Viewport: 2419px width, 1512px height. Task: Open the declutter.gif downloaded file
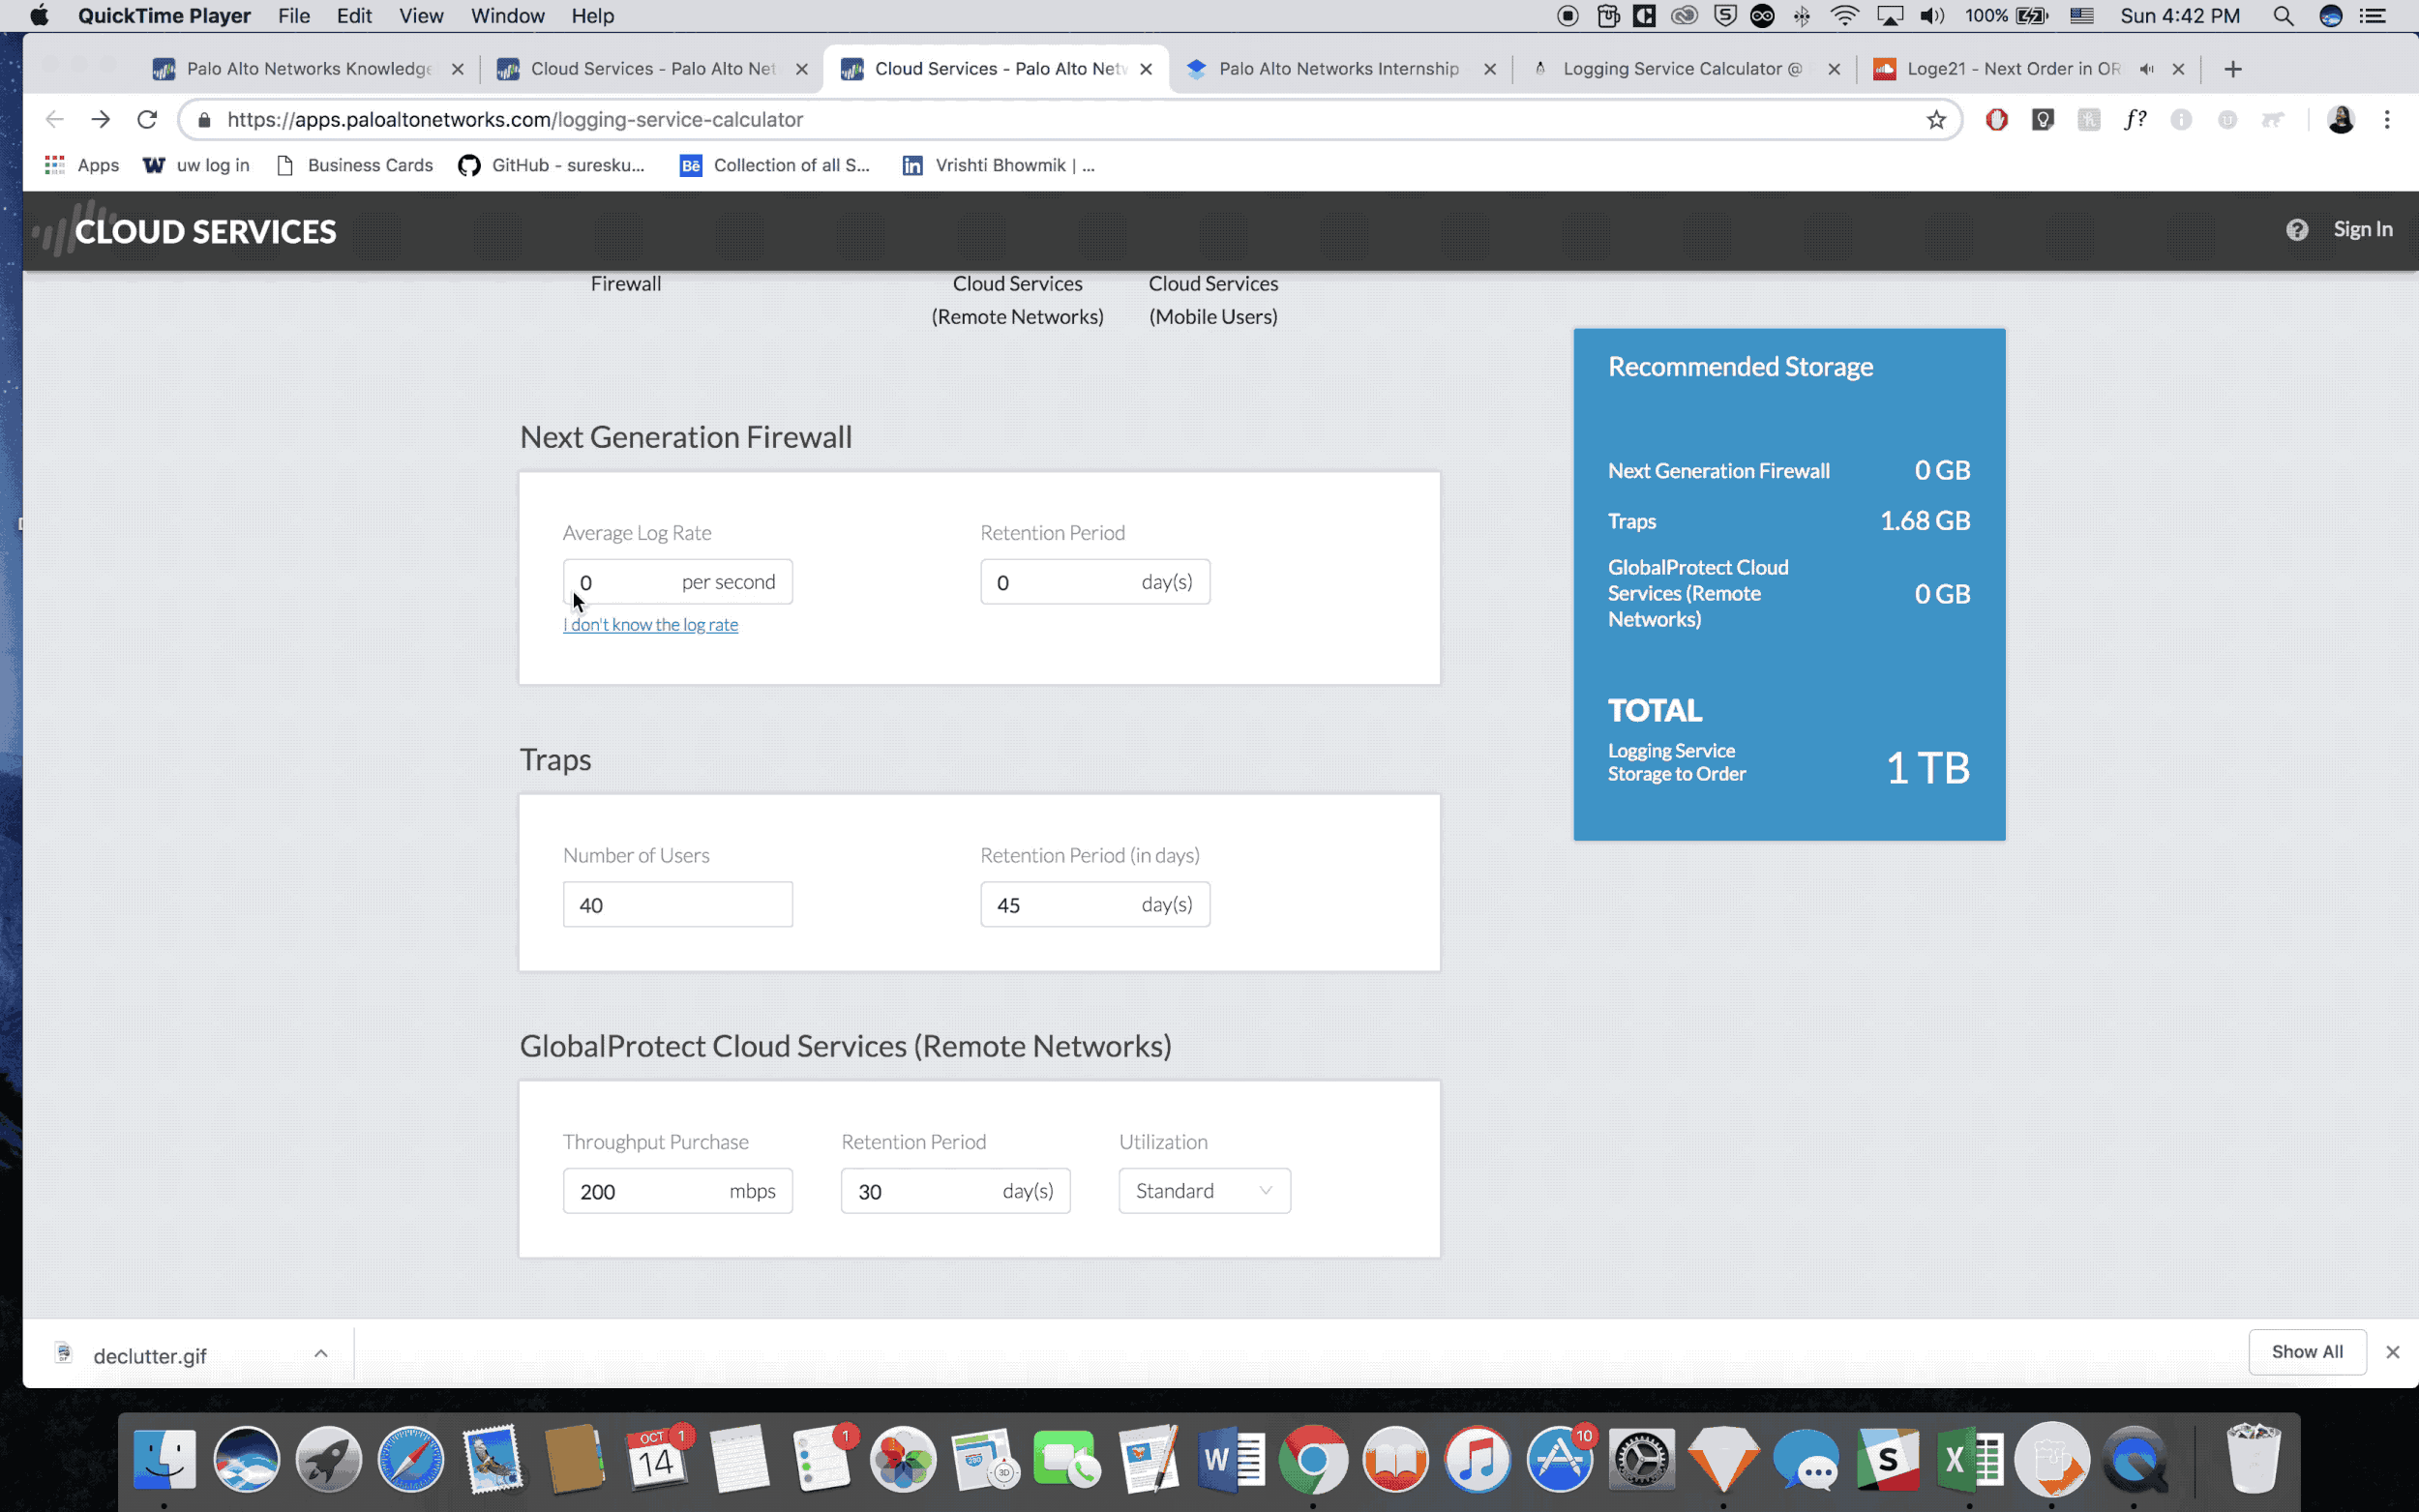click(x=150, y=1356)
